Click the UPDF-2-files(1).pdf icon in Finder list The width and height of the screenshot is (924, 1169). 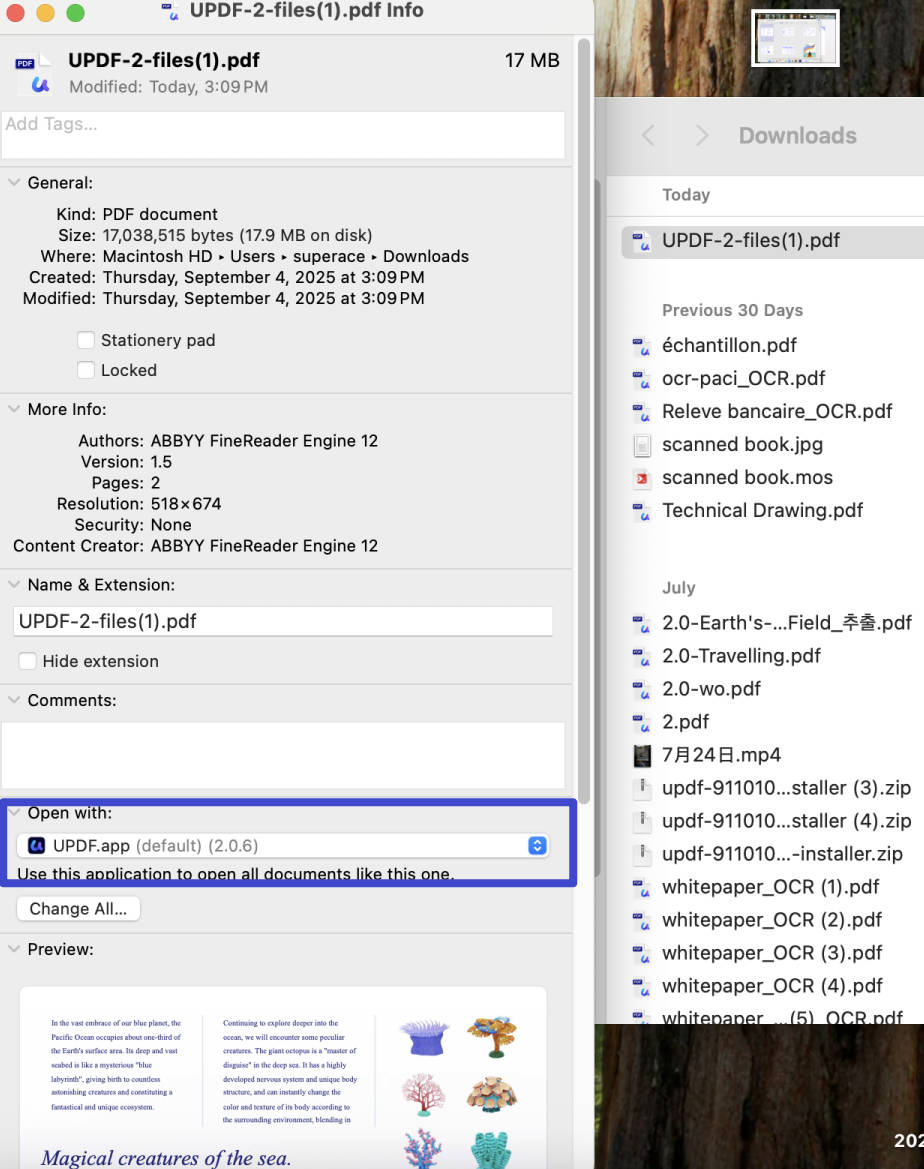click(641, 242)
